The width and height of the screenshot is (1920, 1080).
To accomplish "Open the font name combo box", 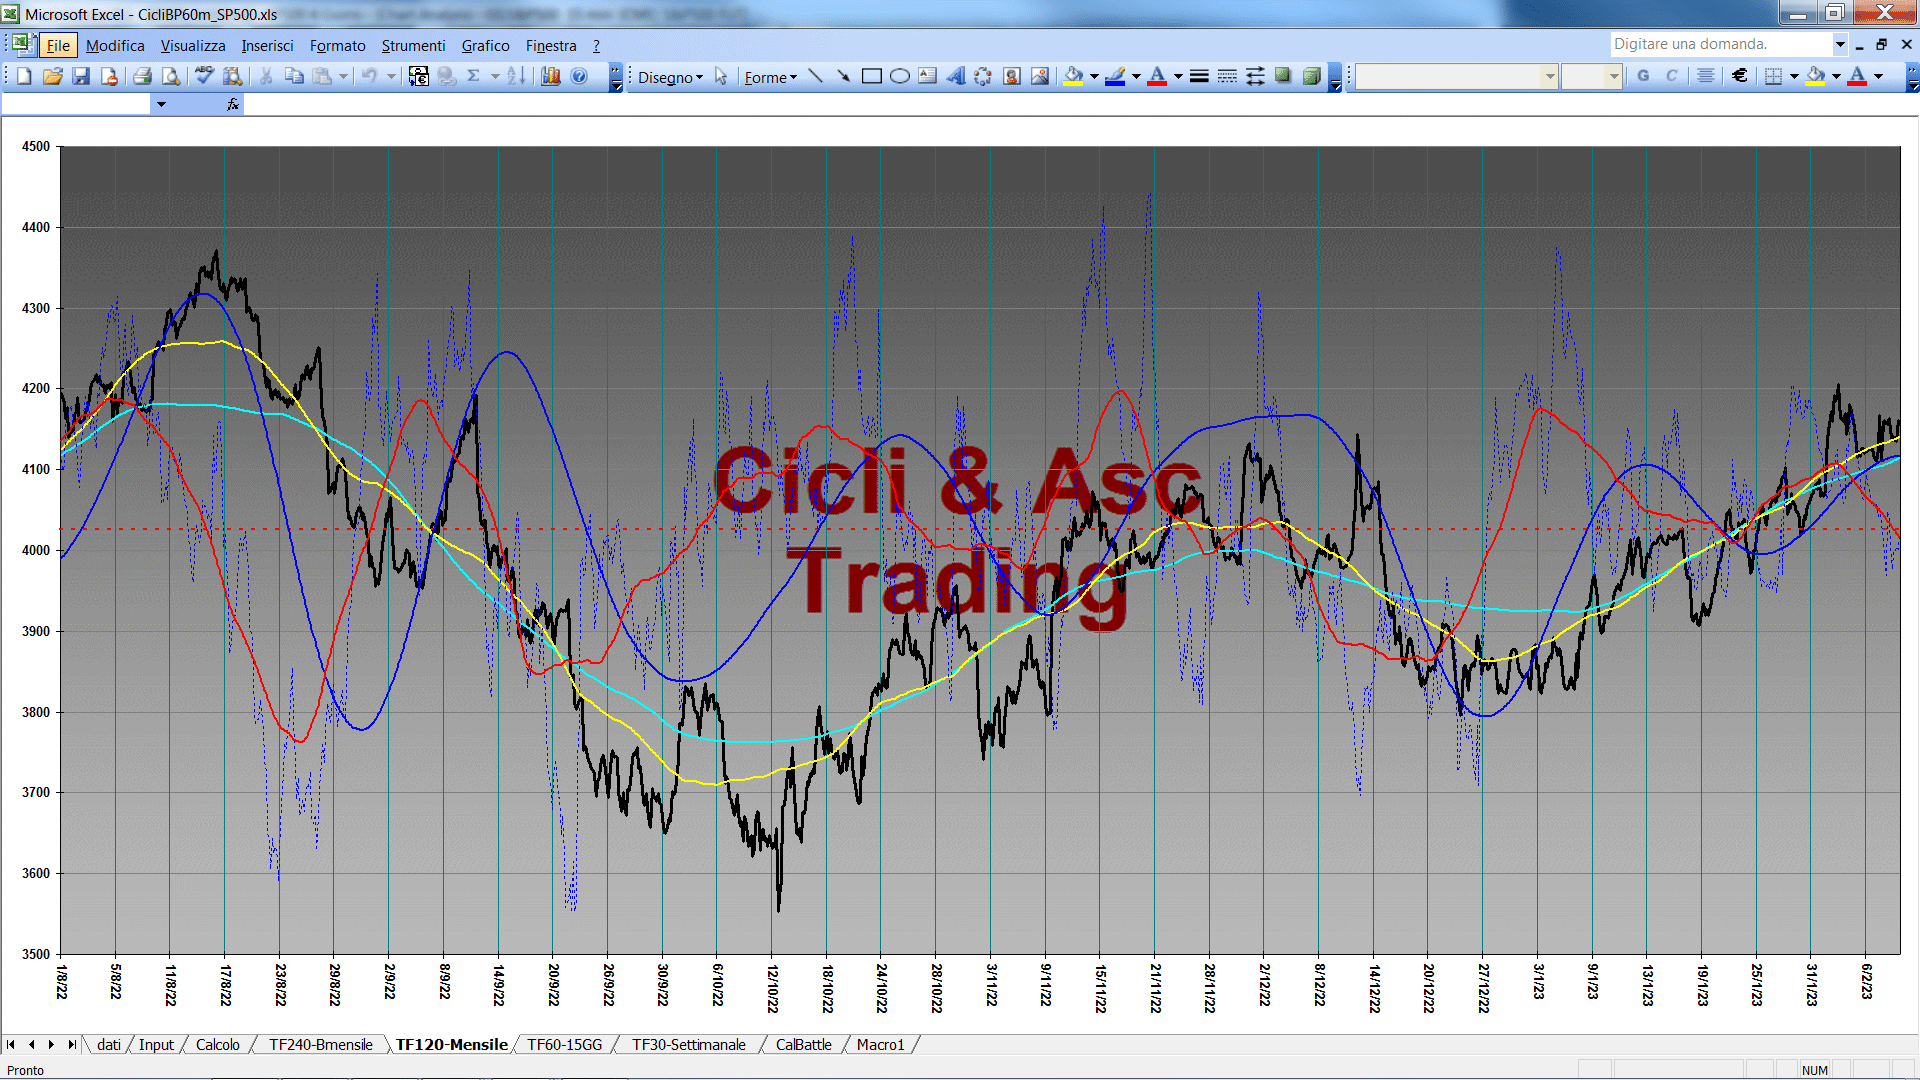I will point(1457,76).
